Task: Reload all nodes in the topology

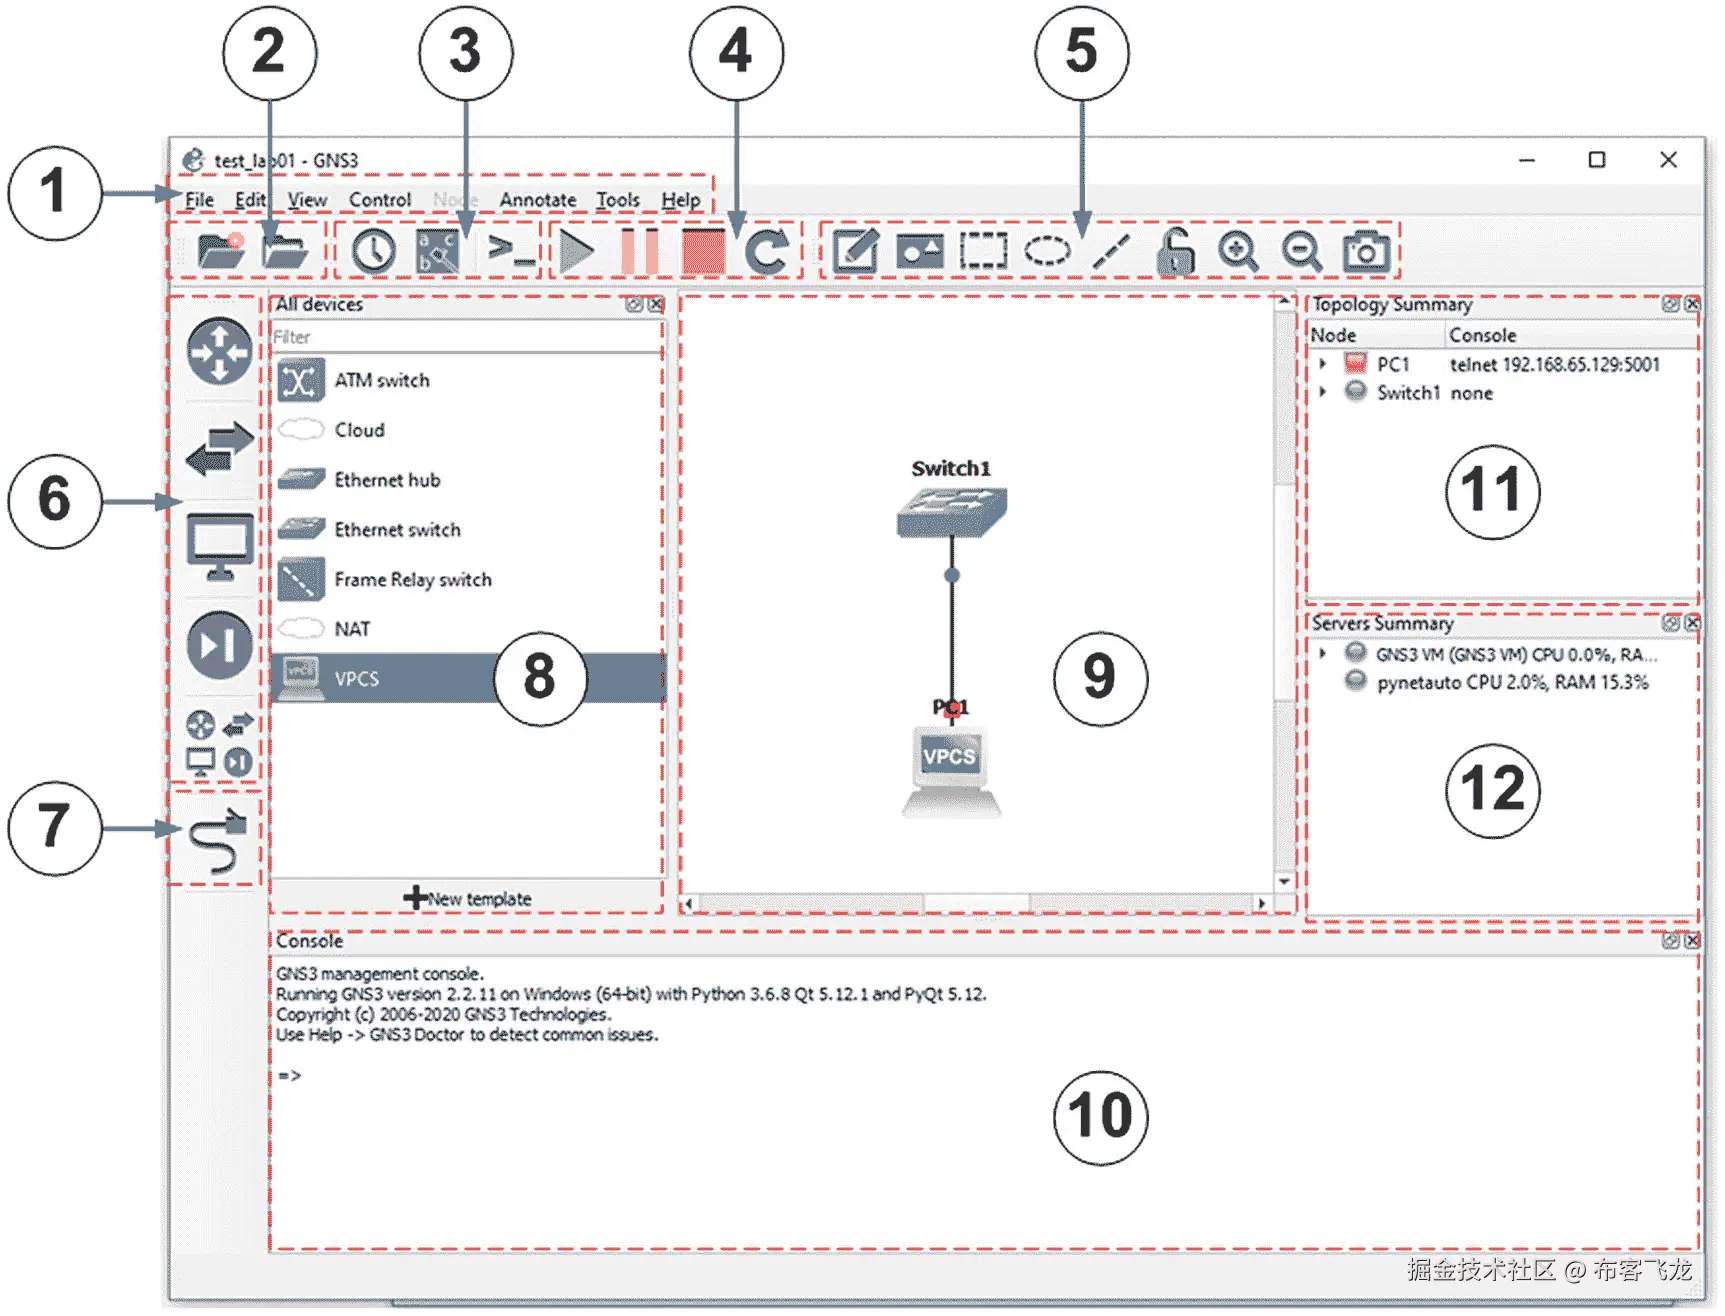Action: 768,252
